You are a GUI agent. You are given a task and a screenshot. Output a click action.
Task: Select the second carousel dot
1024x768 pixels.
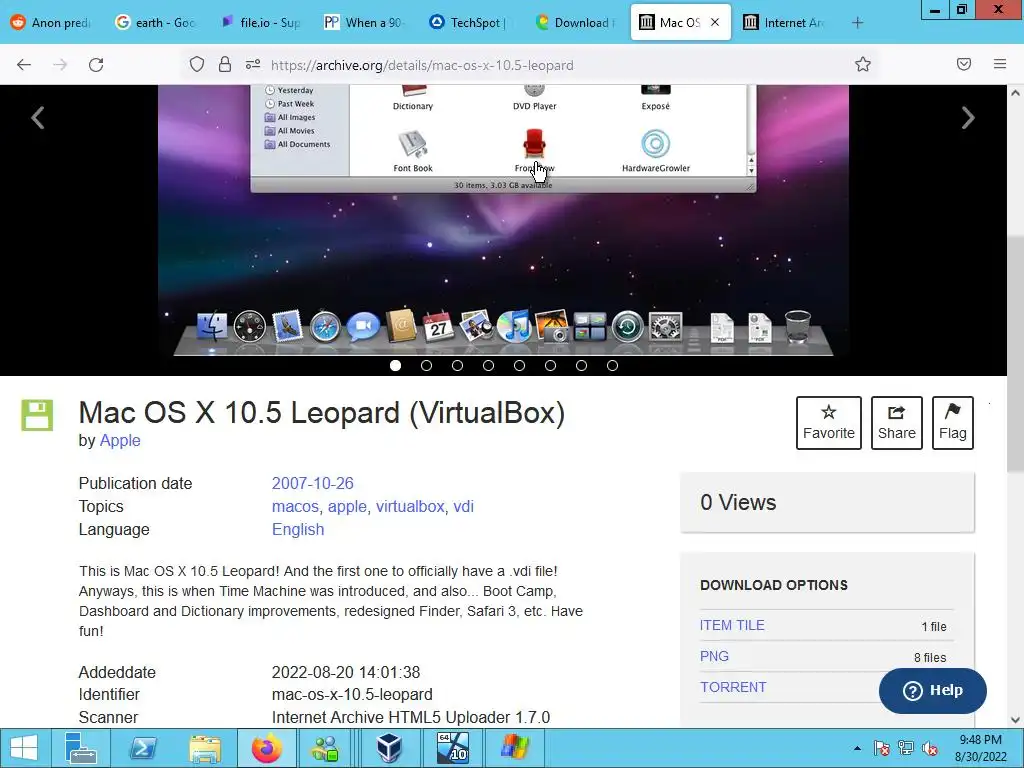pos(426,366)
